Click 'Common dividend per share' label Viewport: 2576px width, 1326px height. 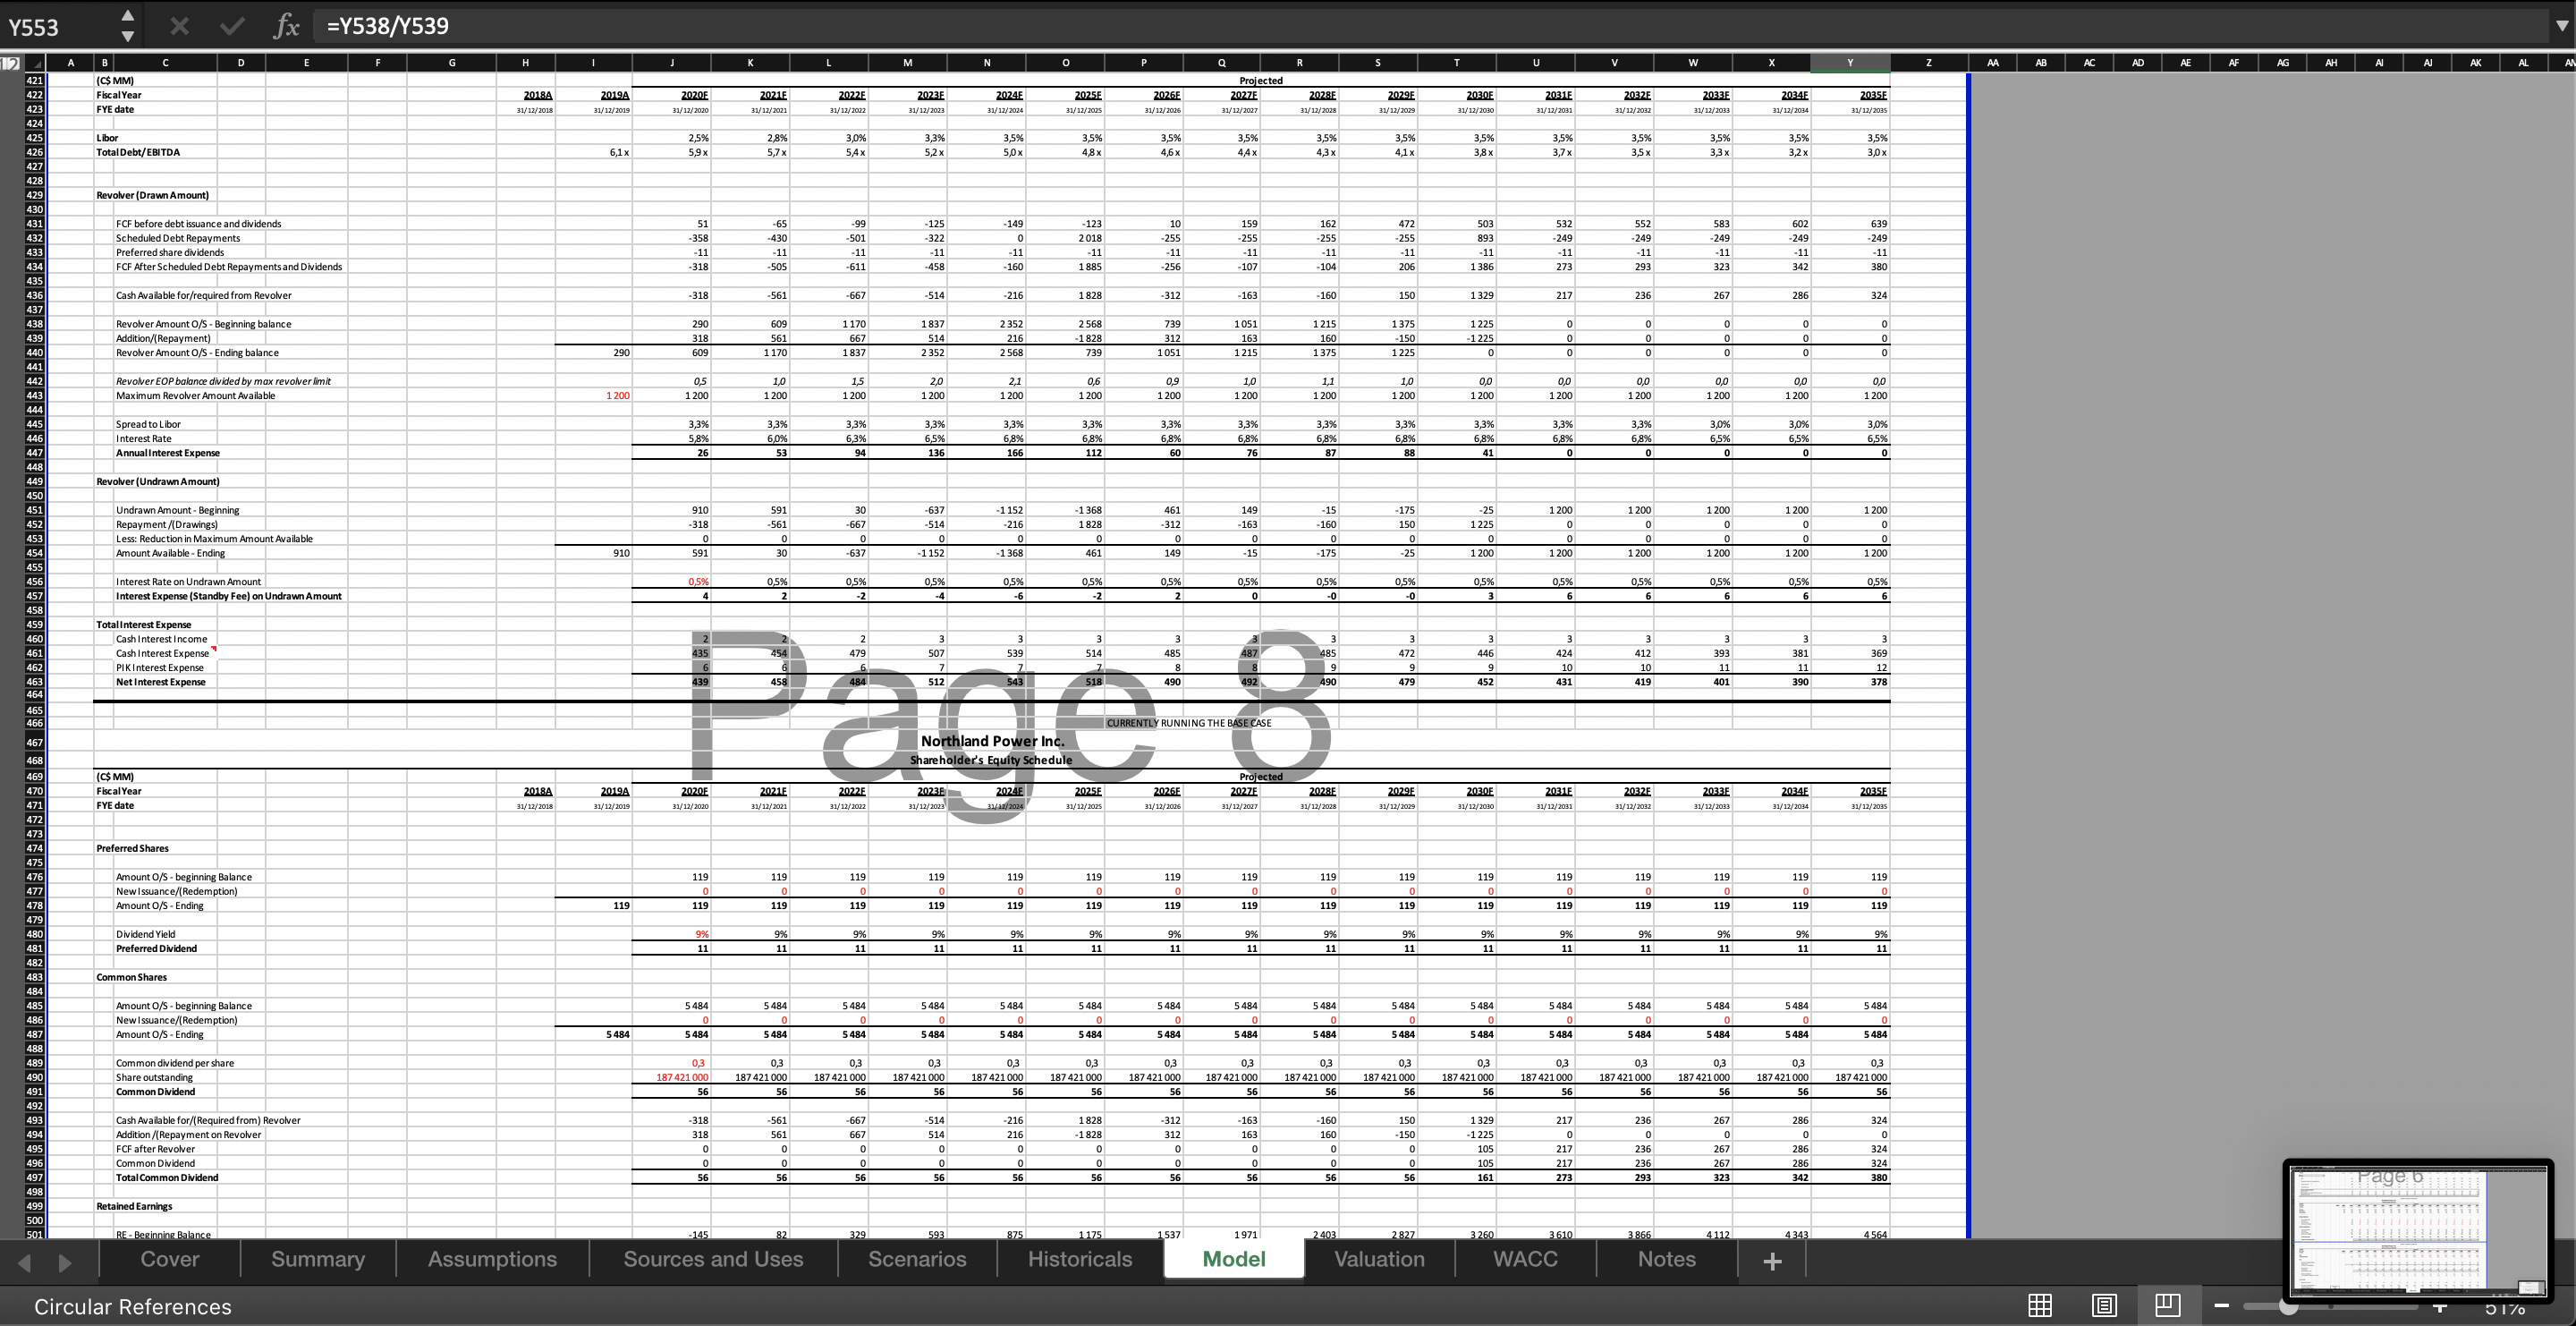click(175, 1063)
